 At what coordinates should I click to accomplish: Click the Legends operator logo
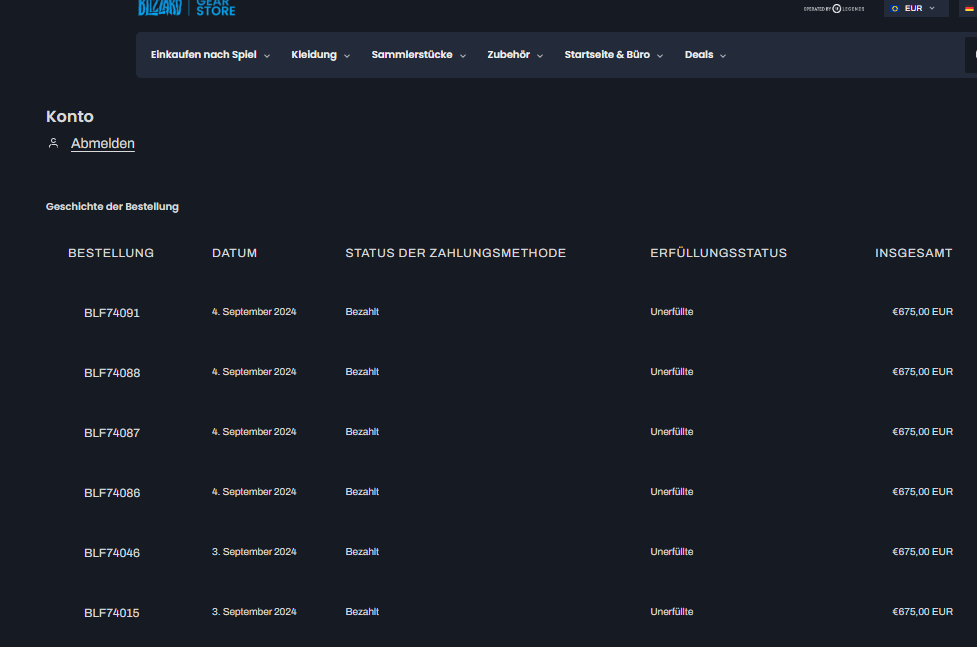click(x=834, y=9)
